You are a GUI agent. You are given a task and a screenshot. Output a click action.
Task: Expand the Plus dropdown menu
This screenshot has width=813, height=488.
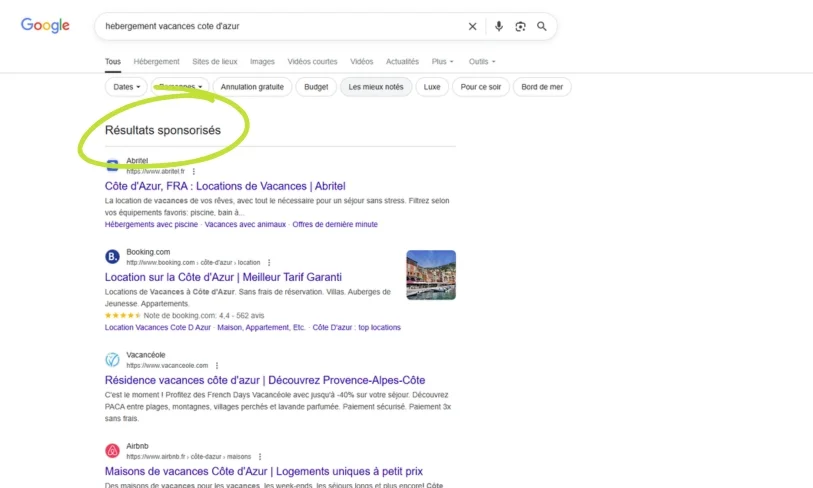442,61
